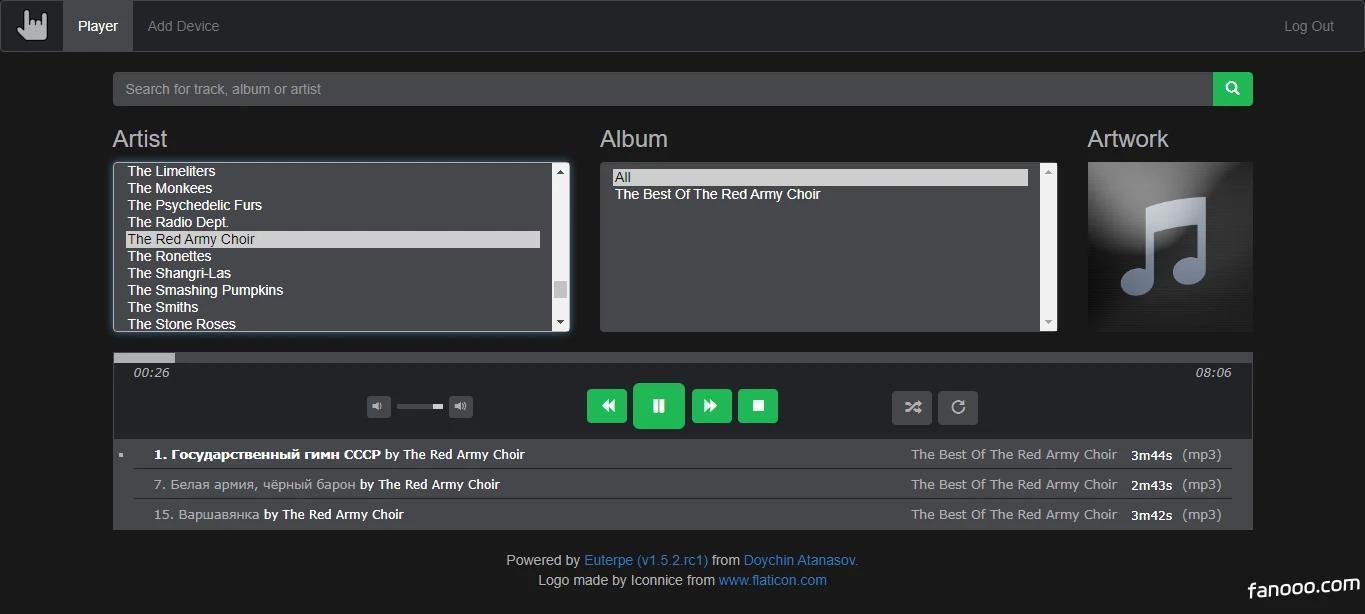Raise volume using the loud speaker icon

click(x=460, y=406)
